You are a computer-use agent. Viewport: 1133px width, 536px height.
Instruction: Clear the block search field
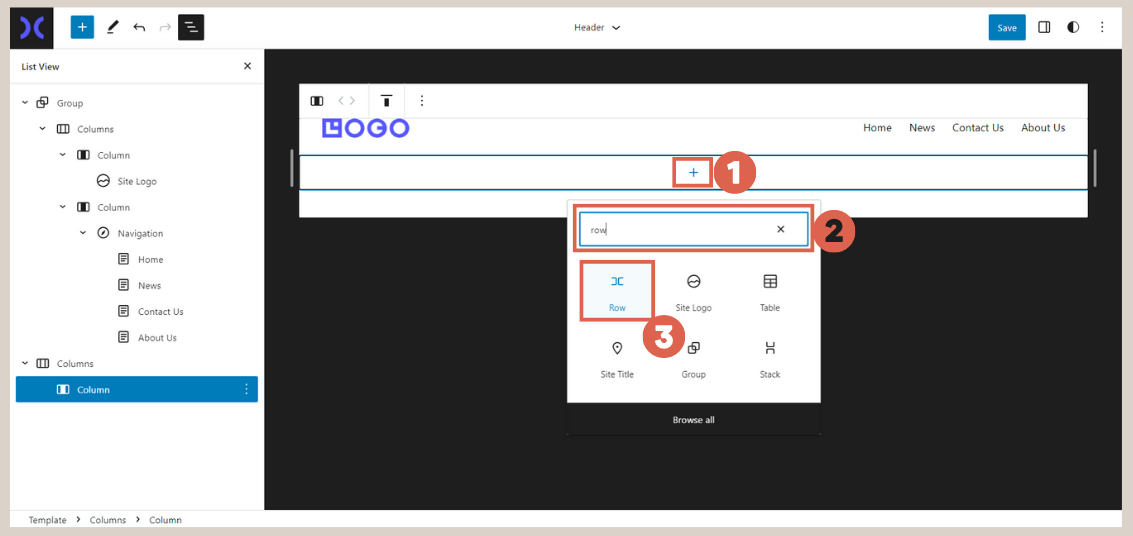[780, 229]
